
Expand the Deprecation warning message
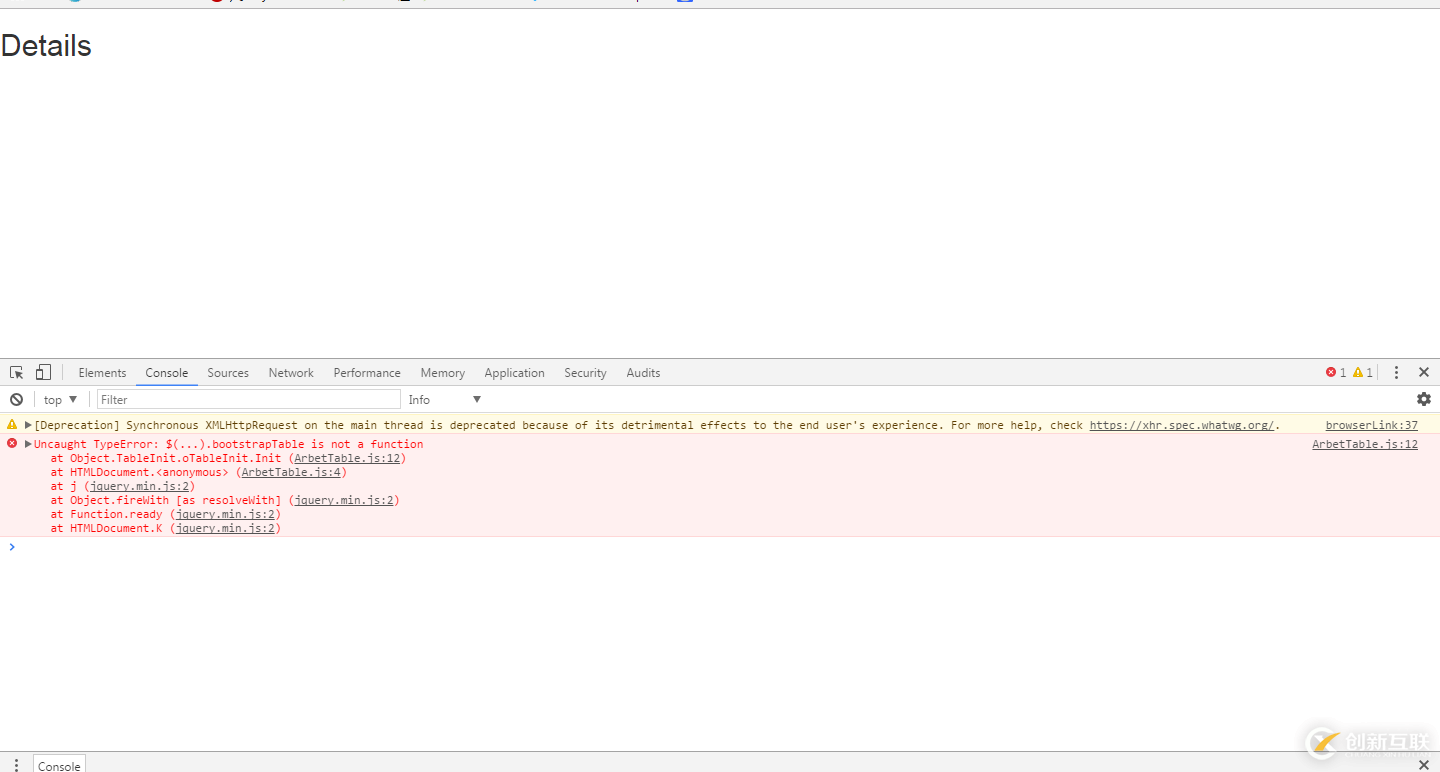click(x=28, y=425)
